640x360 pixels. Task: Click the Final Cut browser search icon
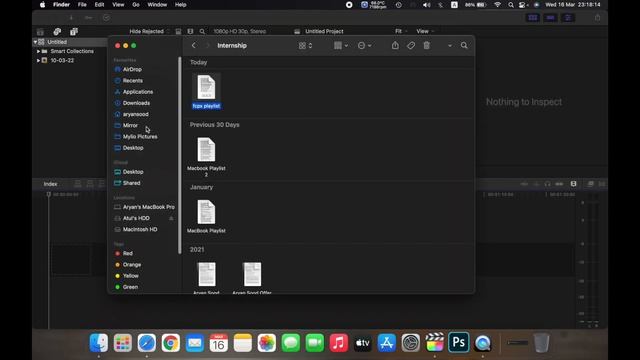point(202,31)
